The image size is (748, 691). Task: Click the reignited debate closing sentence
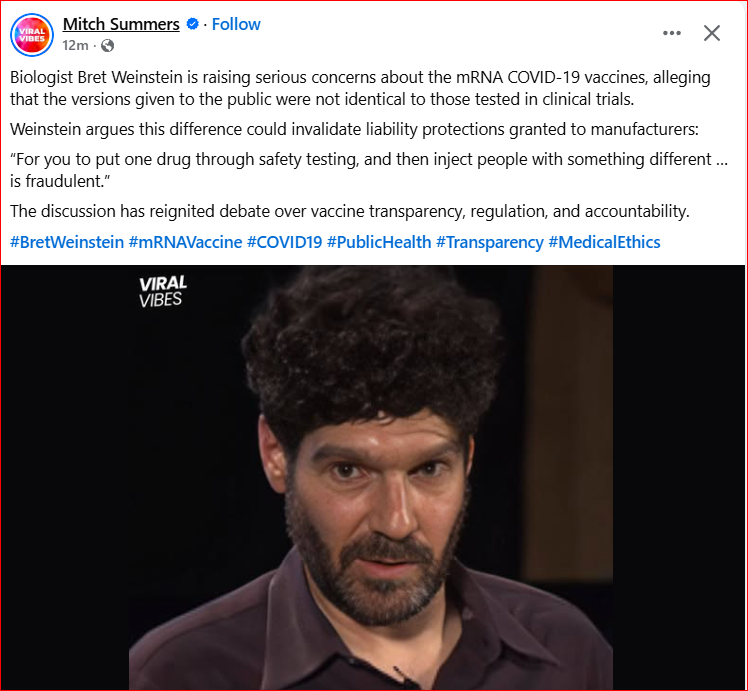(350, 211)
